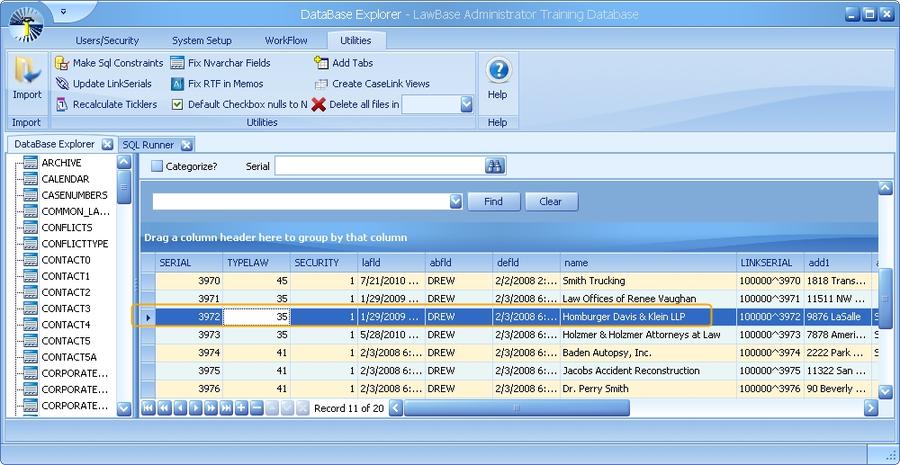Select ARCHIVE table in tree
Screen dimensions: 900x465
click(61, 163)
